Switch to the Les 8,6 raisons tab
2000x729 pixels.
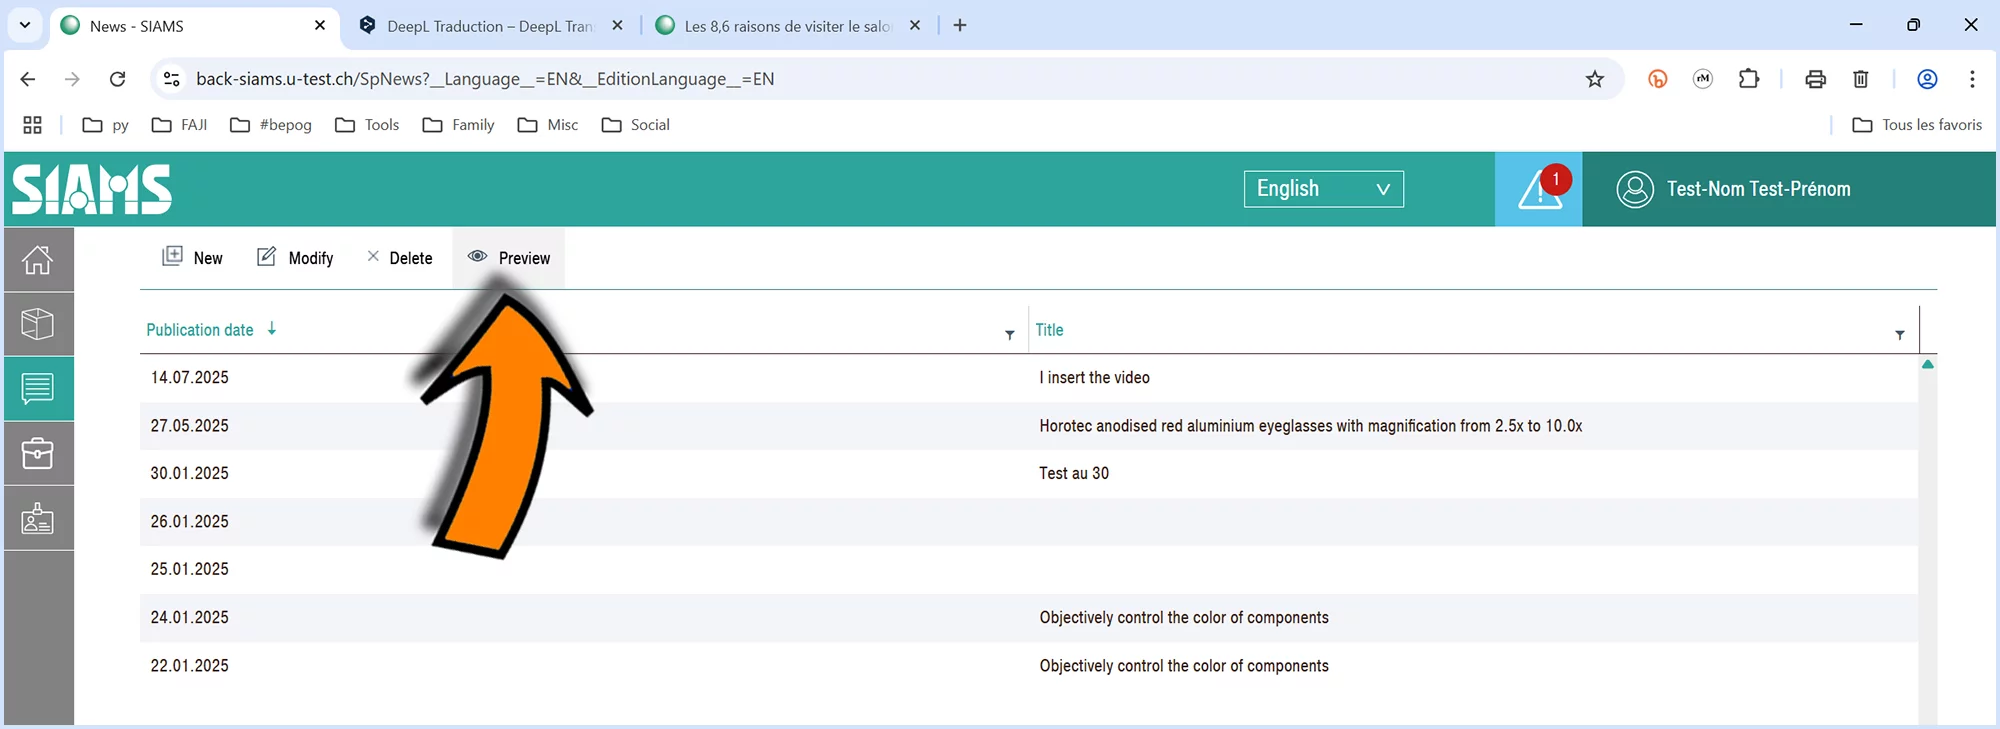click(787, 26)
